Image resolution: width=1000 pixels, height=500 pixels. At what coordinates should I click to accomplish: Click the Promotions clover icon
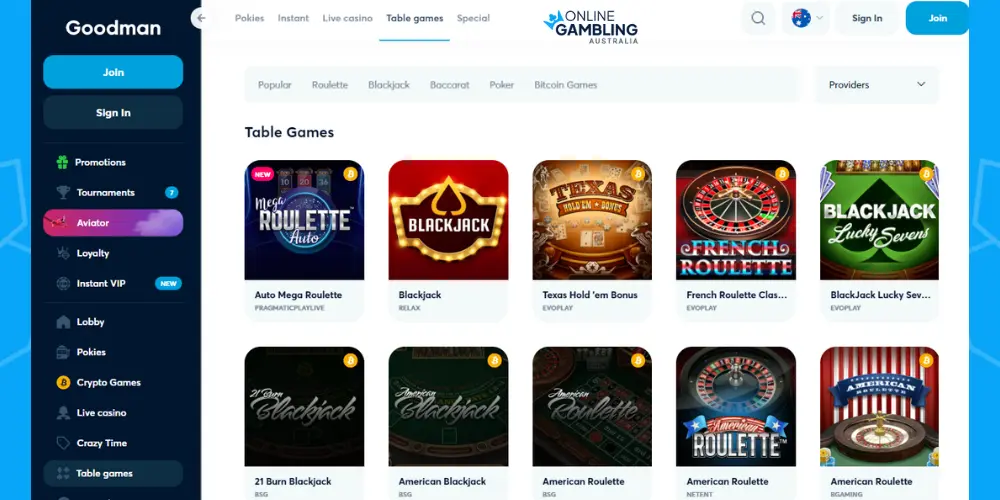[62, 162]
